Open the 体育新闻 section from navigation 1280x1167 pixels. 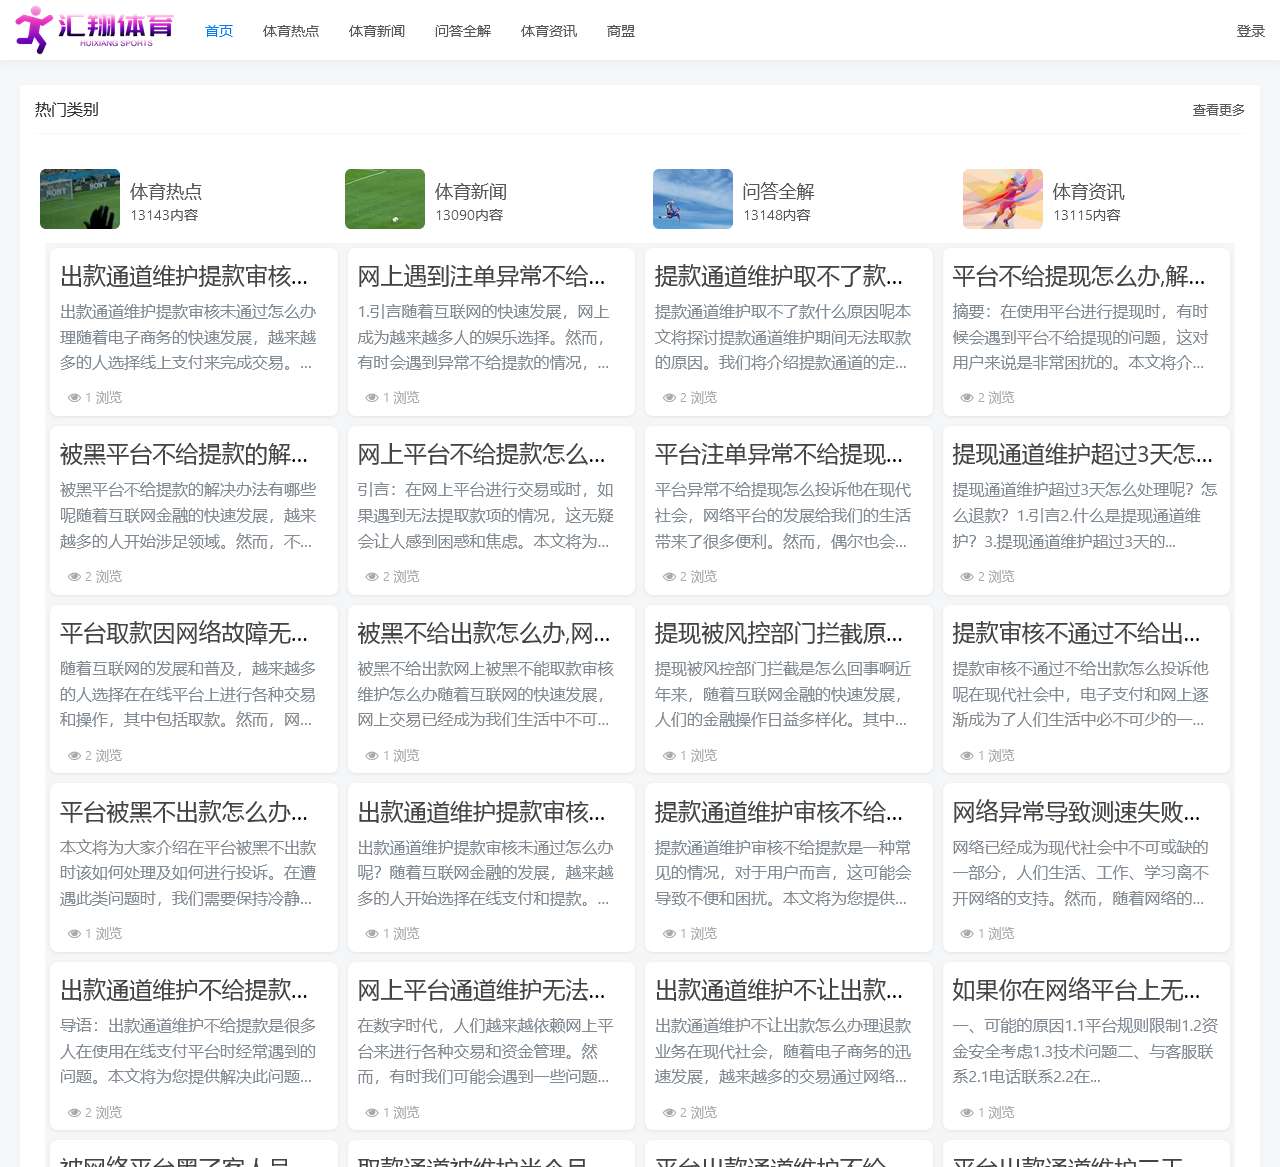pyautogui.click(x=376, y=31)
